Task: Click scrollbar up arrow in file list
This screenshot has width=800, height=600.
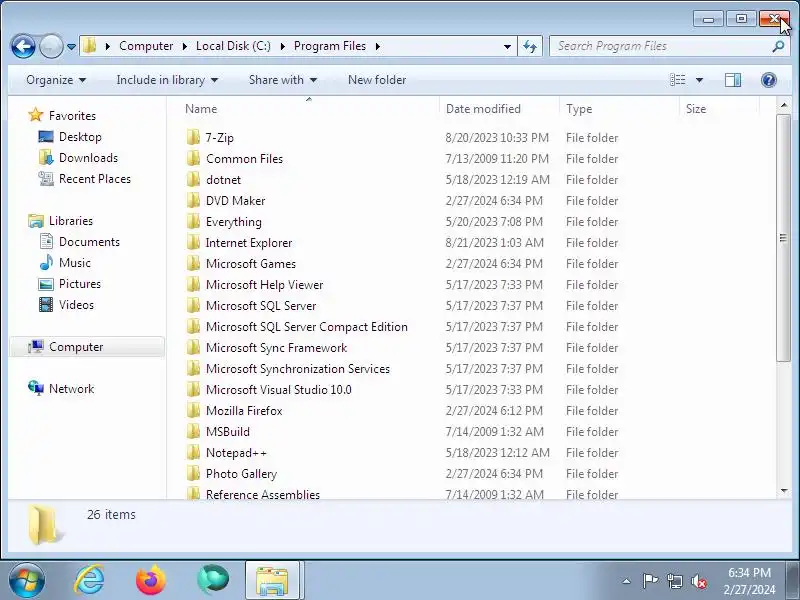Action: 784,106
